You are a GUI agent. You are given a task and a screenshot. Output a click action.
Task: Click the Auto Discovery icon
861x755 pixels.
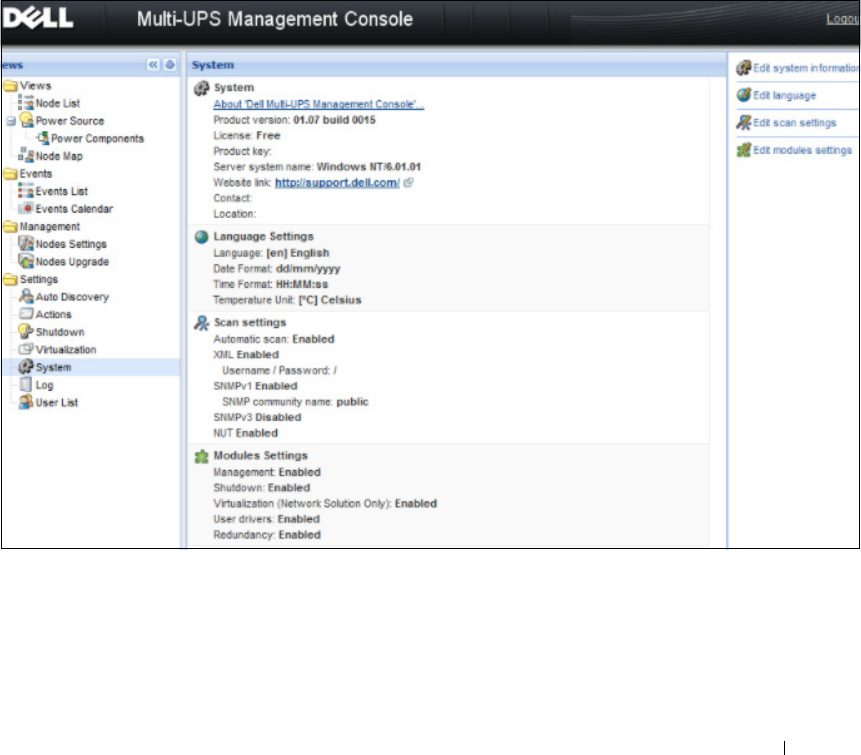26,297
